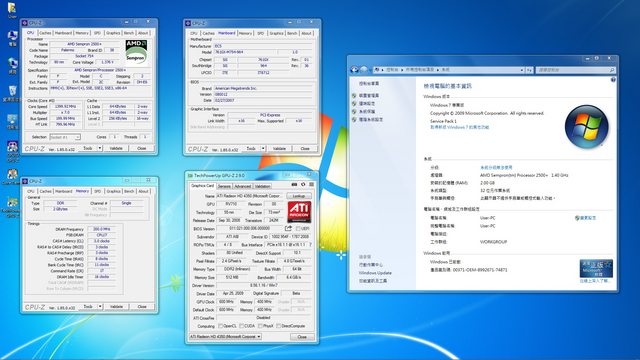640x360 pixels.
Task: Open Tools dropdown arrow in CPU-Z CPU window
Action: pyautogui.click(x=100, y=148)
